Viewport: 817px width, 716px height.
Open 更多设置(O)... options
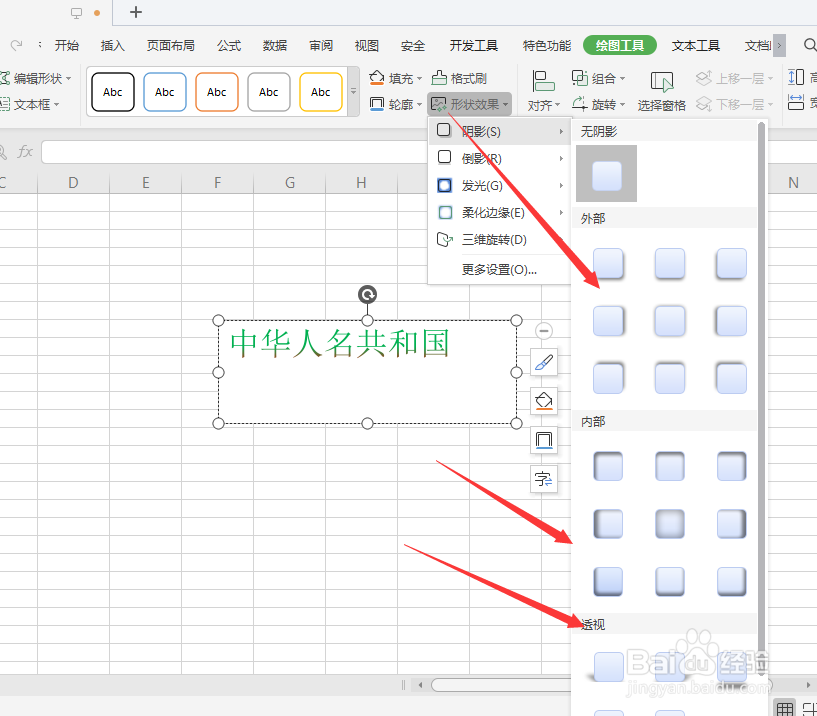(499, 270)
